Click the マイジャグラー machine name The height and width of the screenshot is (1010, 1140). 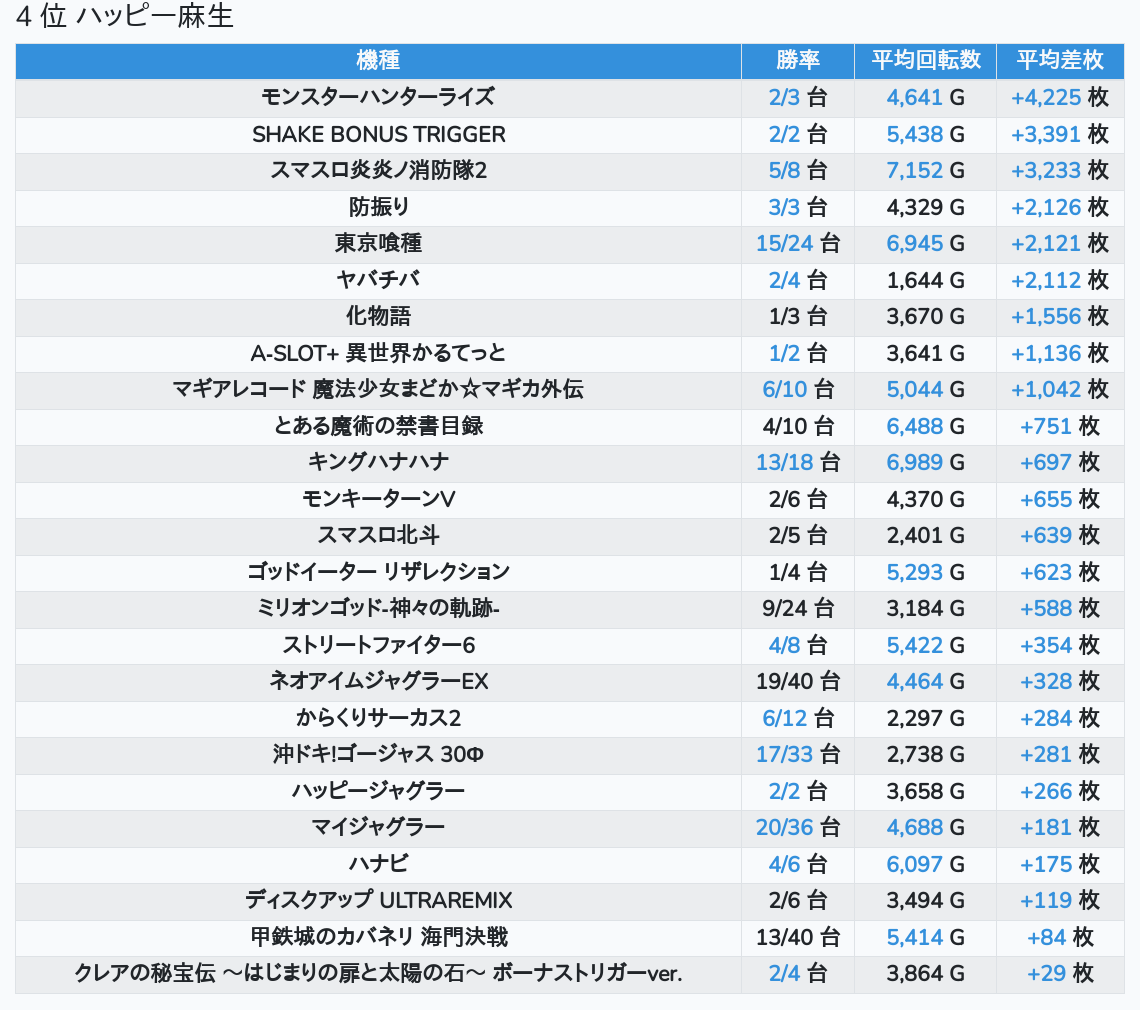[x=378, y=827]
